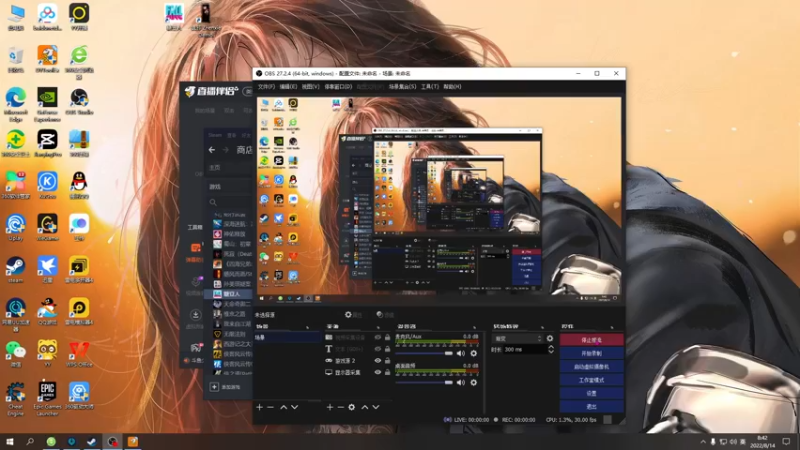
Task: Hide the Display Capture source
Action: click(378, 372)
